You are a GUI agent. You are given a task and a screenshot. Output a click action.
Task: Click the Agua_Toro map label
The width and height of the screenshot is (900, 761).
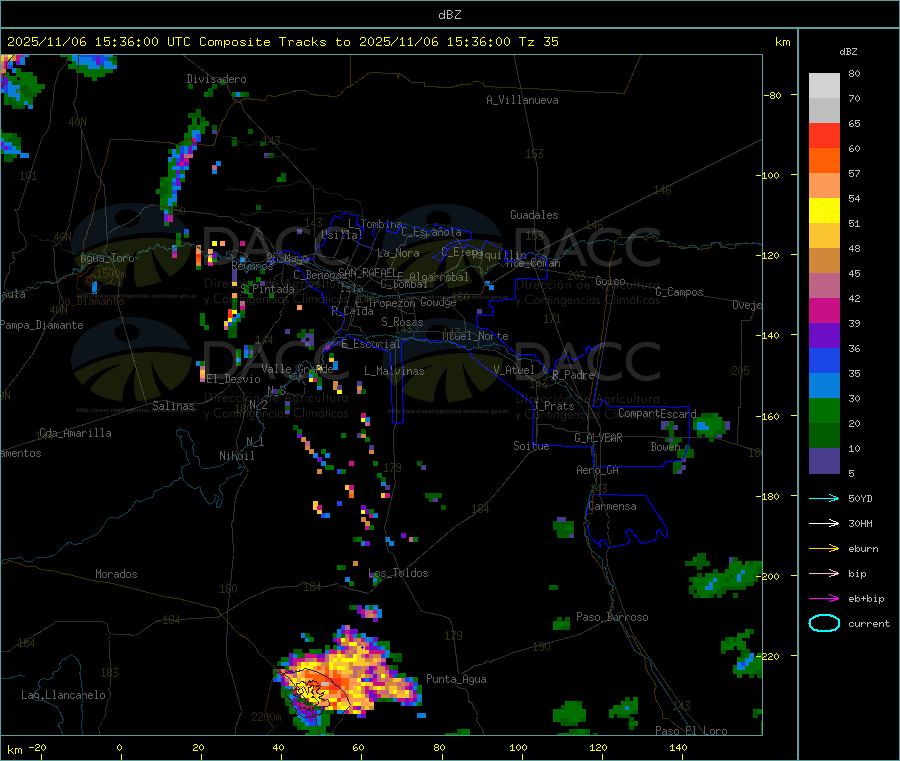[x=107, y=258]
